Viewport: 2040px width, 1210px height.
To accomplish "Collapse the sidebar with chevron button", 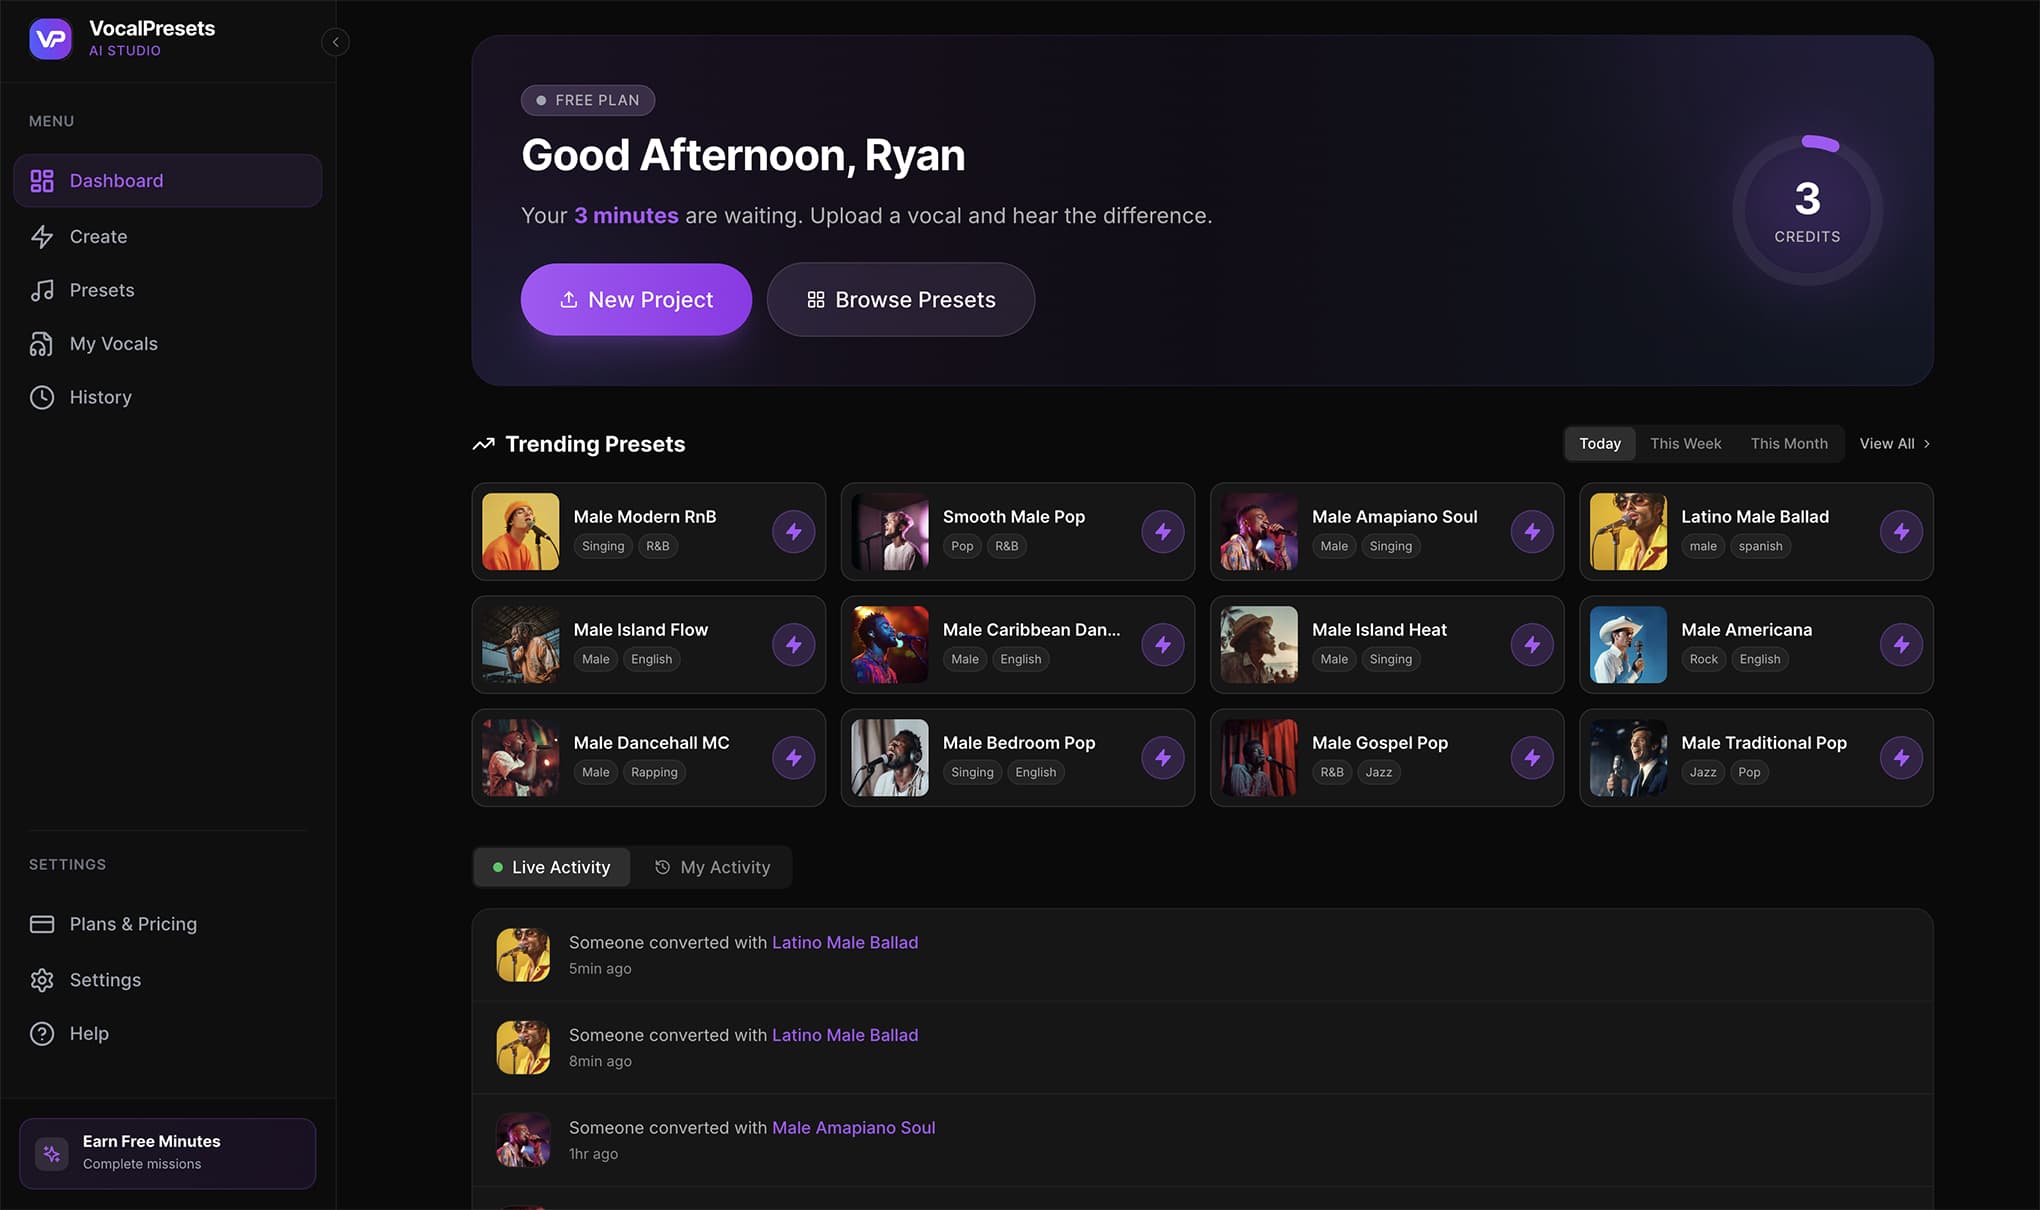I will coord(336,42).
